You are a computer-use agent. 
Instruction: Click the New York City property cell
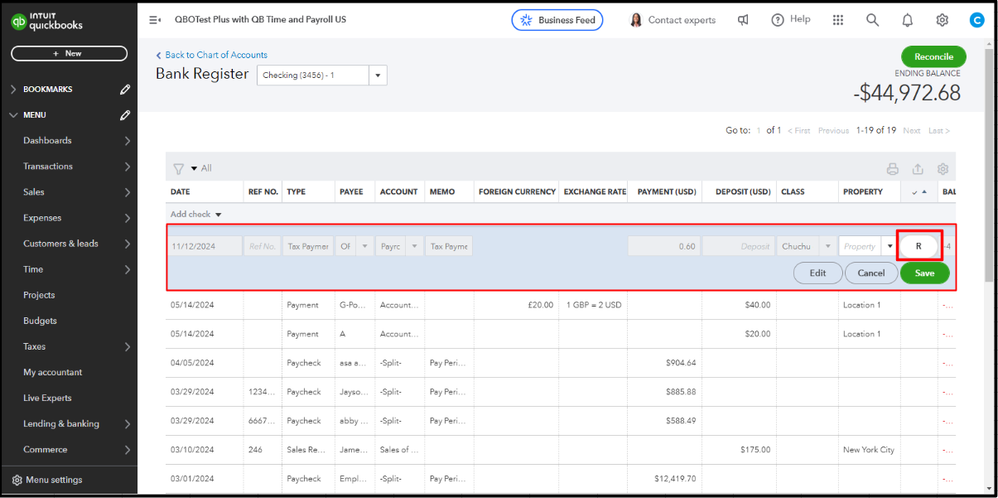[x=869, y=450]
